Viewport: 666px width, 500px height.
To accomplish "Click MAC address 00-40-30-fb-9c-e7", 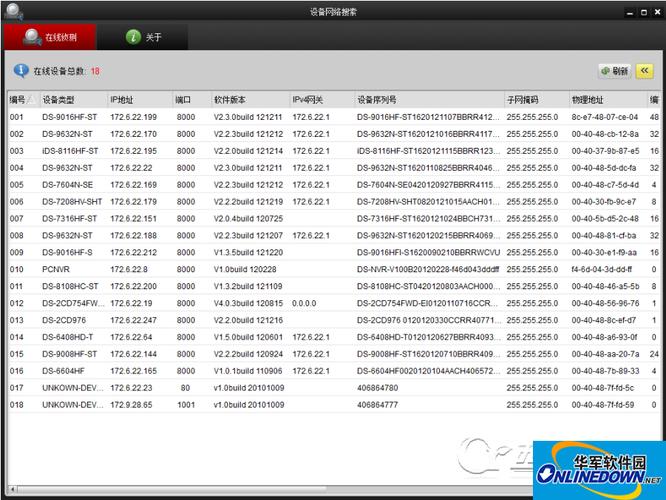I will pyautogui.click(x=604, y=202).
